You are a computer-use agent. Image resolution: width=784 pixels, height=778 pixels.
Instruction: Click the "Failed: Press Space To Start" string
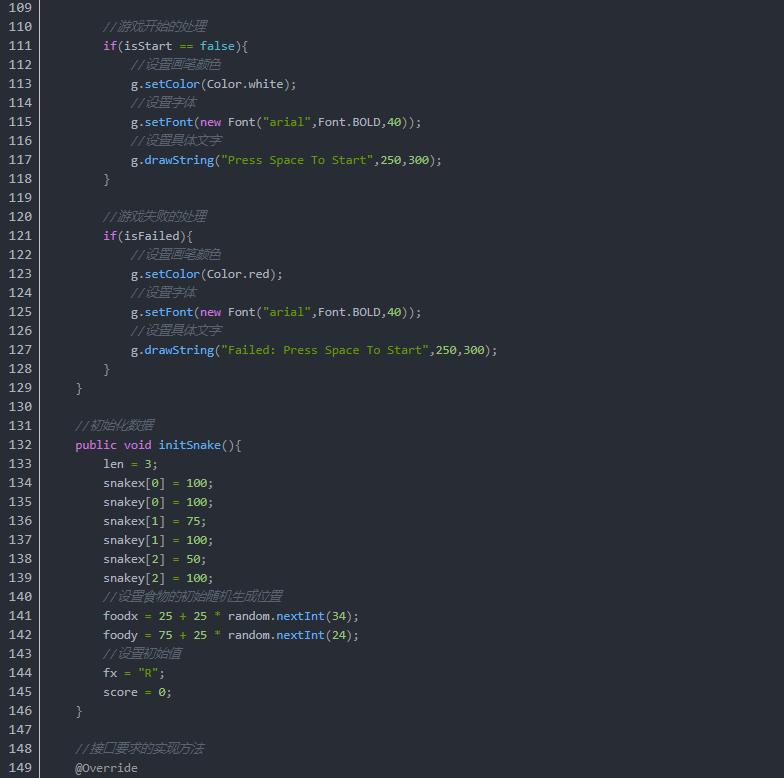click(x=325, y=350)
